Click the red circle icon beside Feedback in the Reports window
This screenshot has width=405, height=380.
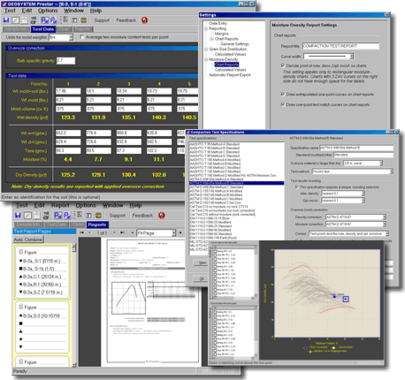(162, 215)
